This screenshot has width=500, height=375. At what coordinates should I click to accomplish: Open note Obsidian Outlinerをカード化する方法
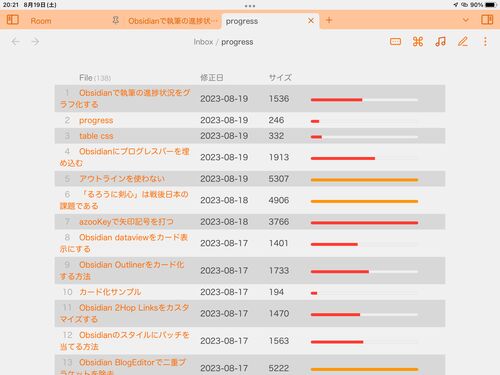tap(122, 270)
